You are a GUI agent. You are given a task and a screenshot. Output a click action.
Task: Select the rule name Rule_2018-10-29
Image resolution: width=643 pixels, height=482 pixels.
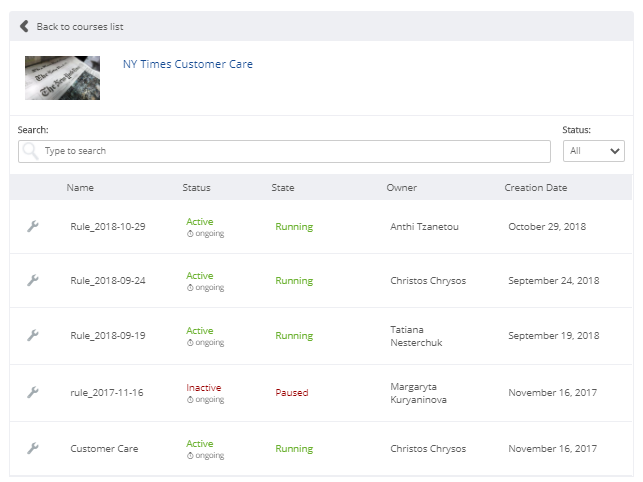click(108, 226)
